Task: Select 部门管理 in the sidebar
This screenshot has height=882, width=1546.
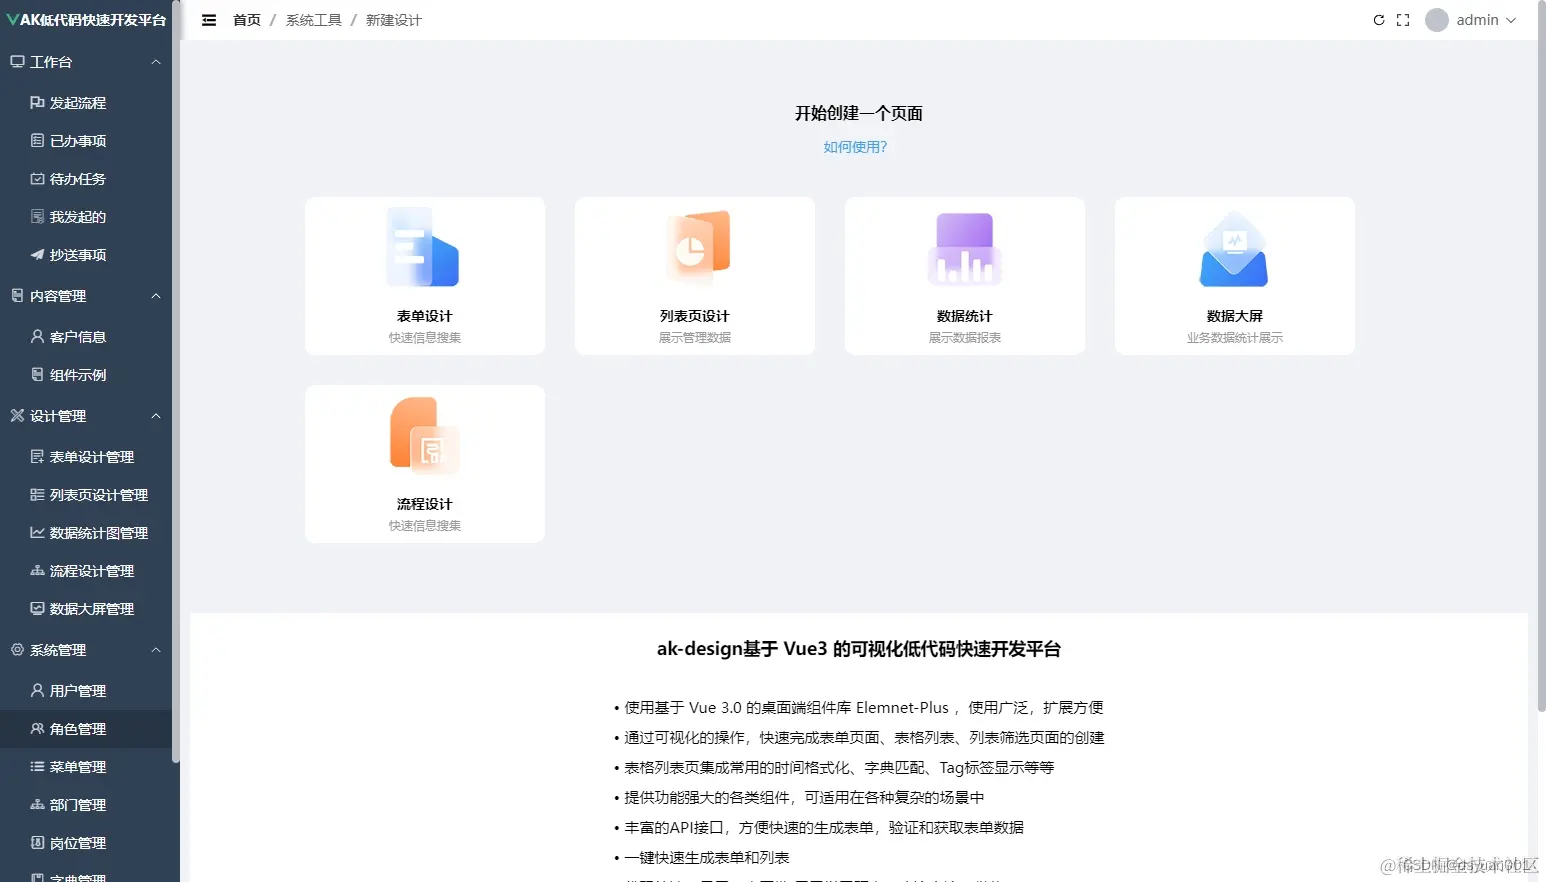Action: [78, 804]
